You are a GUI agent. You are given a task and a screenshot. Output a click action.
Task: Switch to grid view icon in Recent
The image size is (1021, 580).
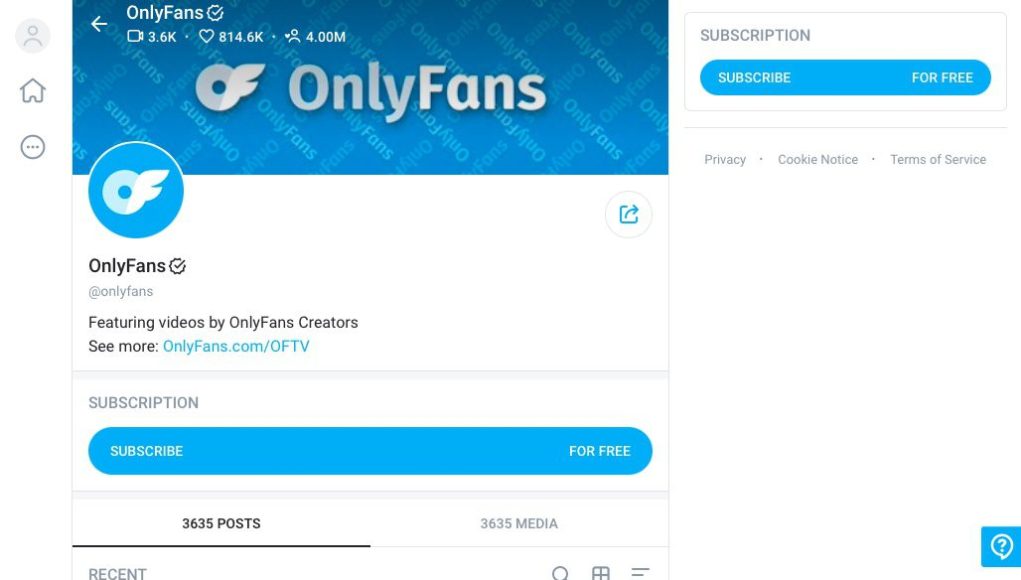(600, 573)
